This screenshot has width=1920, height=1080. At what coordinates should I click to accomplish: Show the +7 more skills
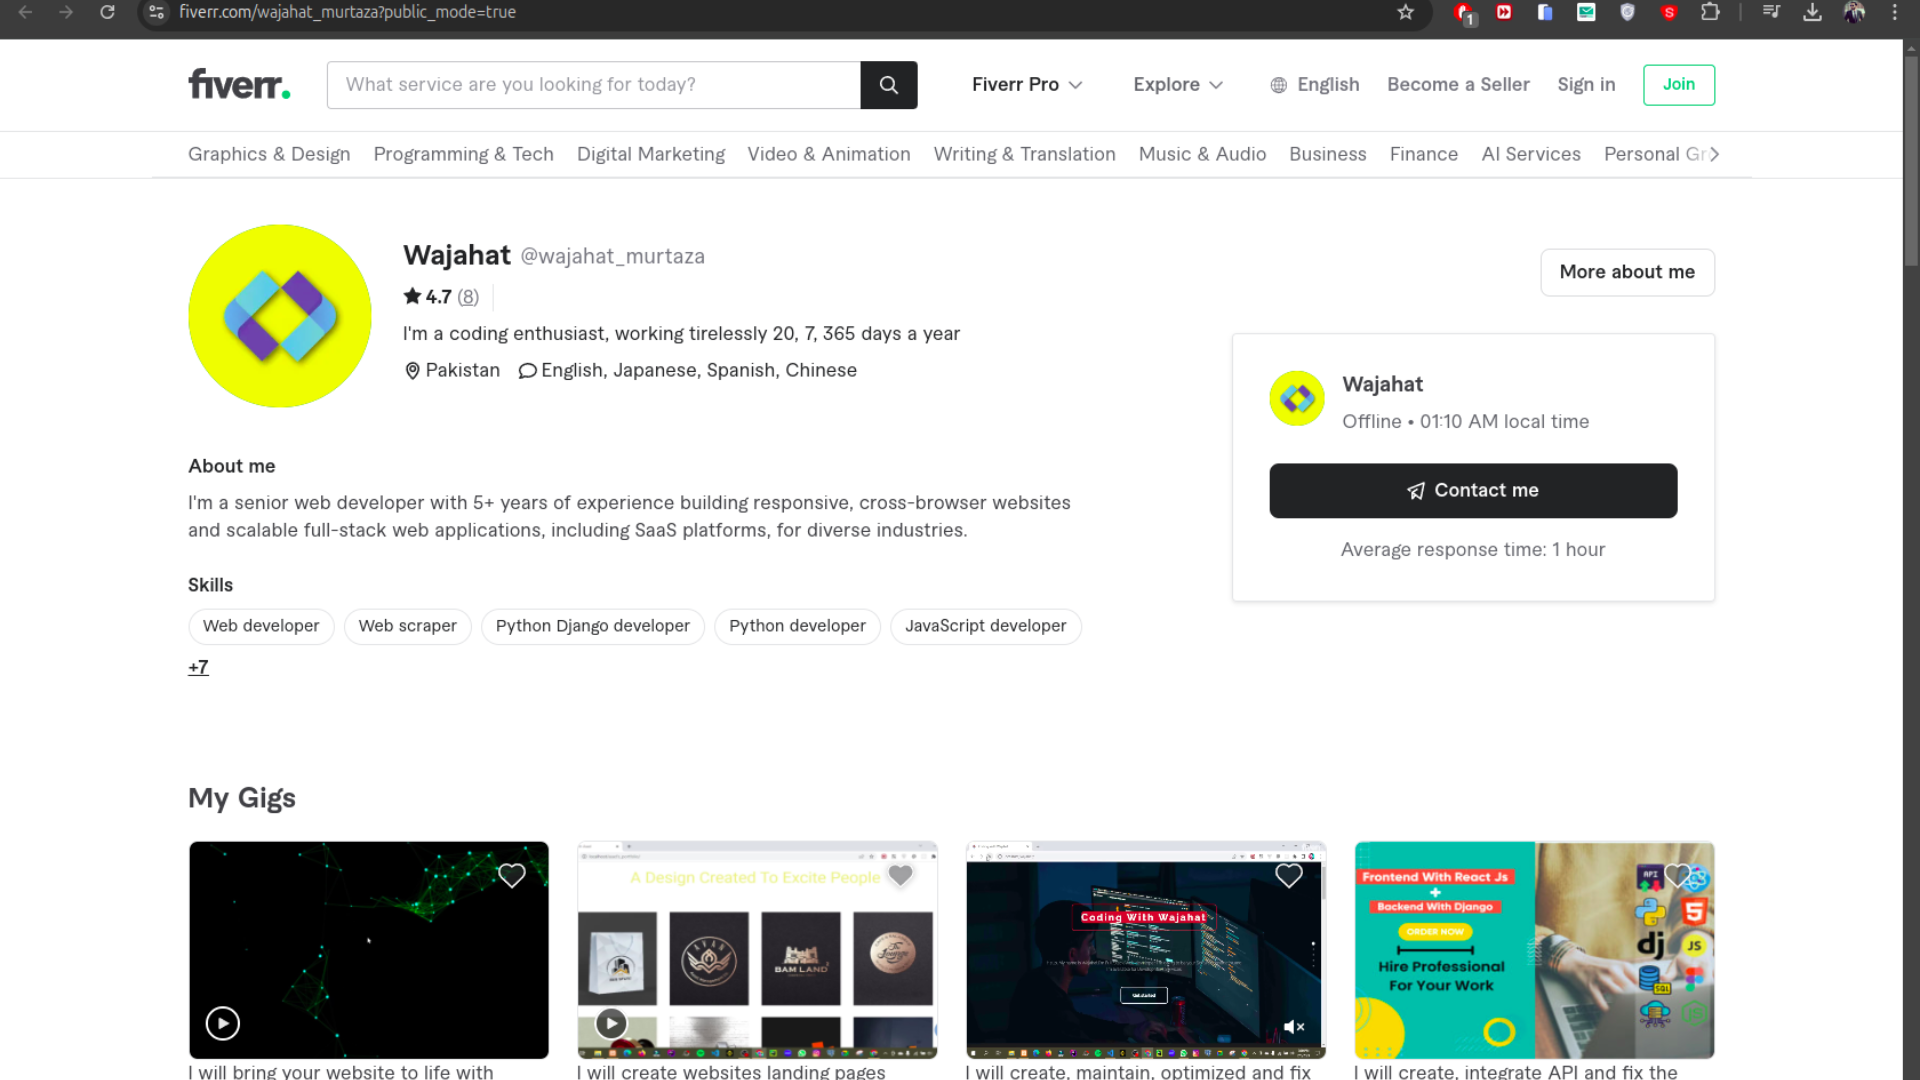click(198, 667)
